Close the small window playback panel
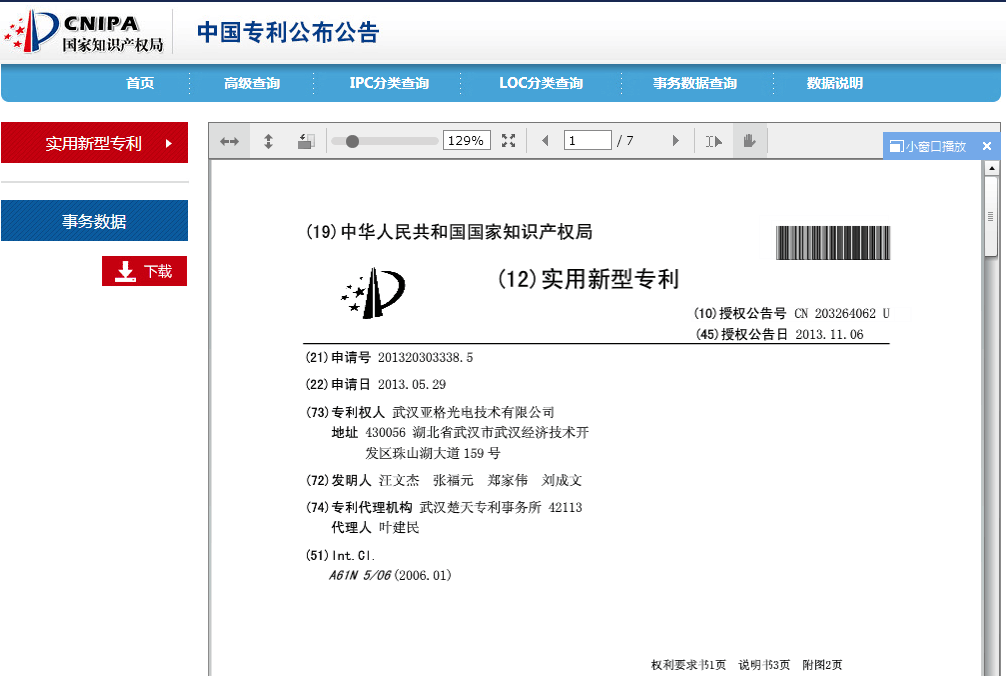Image resolution: width=1006 pixels, height=676 pixels. 987,146
